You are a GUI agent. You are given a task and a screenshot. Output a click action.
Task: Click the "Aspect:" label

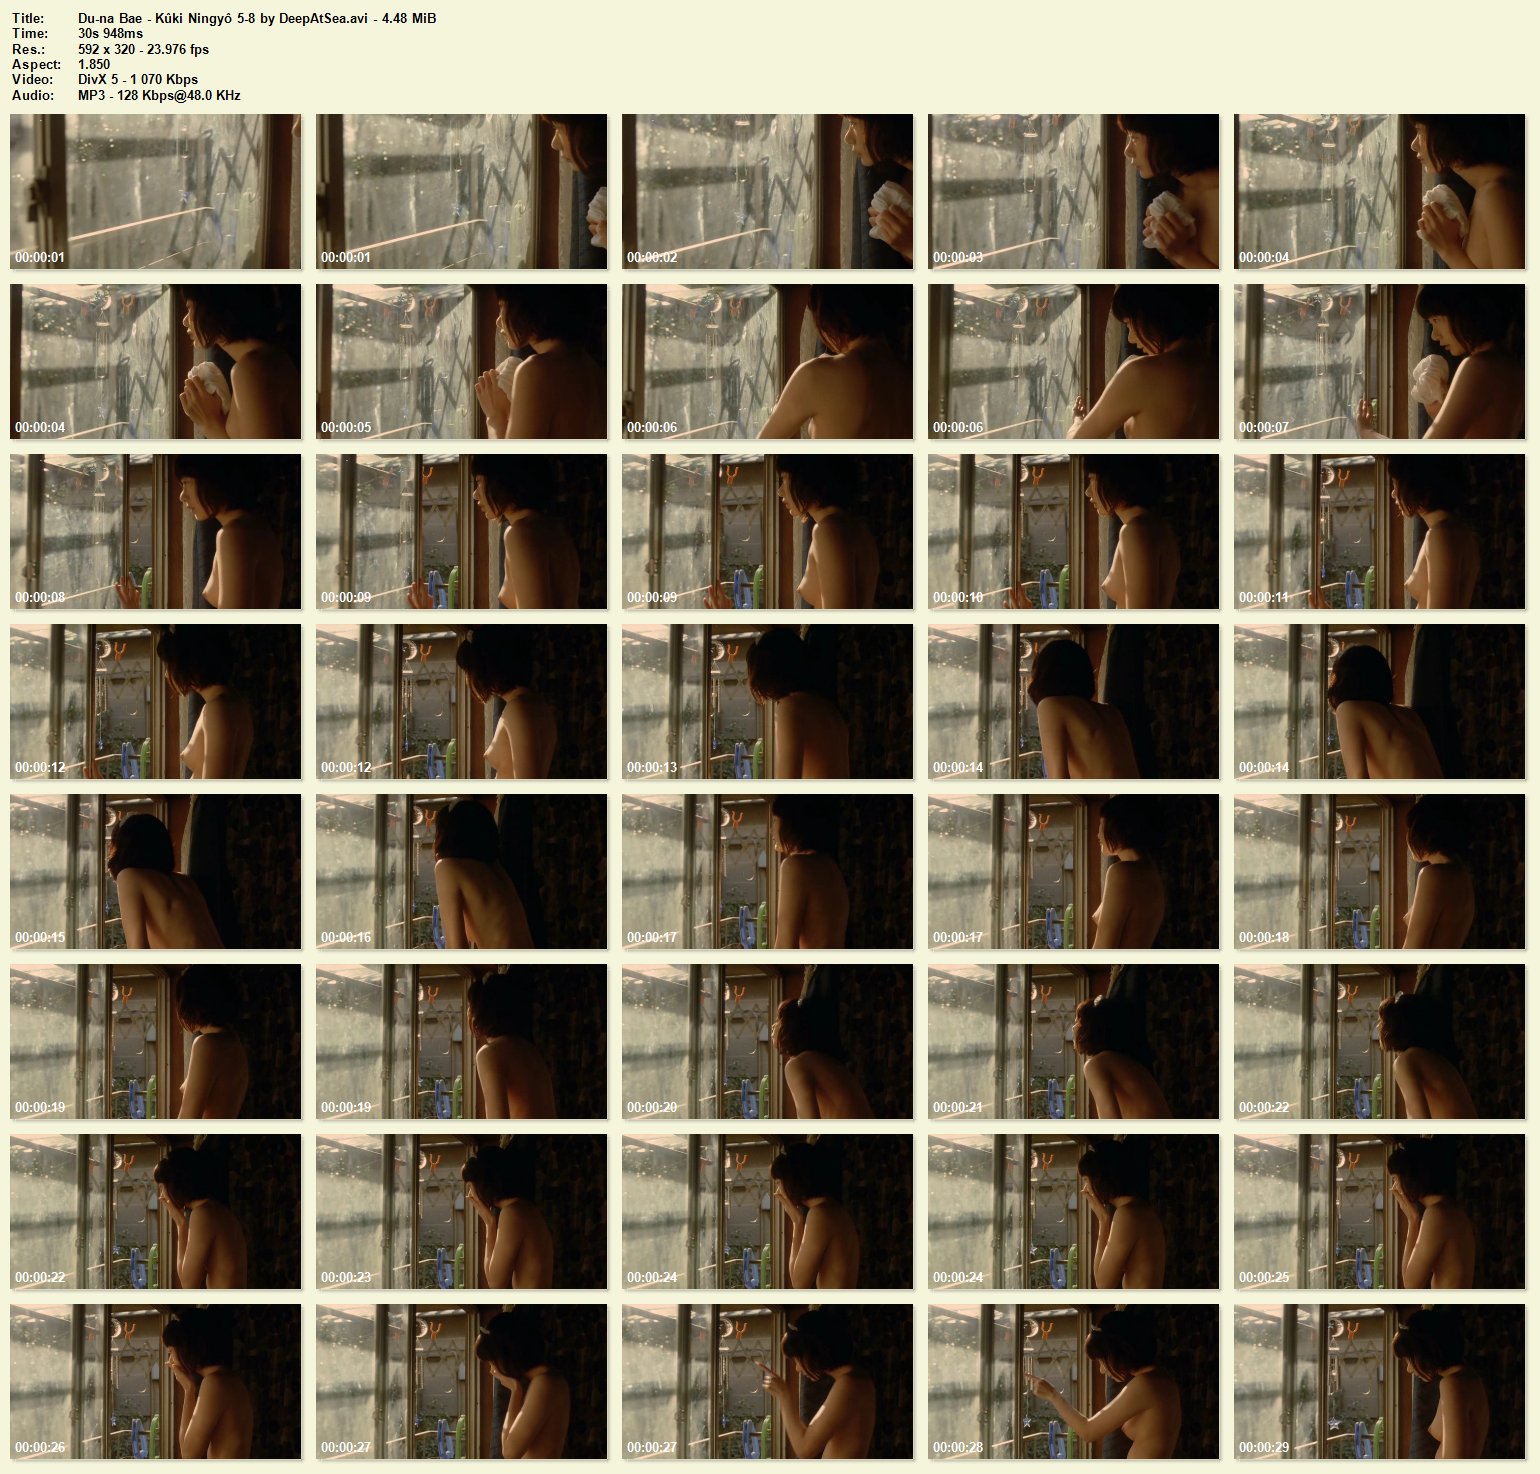[x=36, y=64]
